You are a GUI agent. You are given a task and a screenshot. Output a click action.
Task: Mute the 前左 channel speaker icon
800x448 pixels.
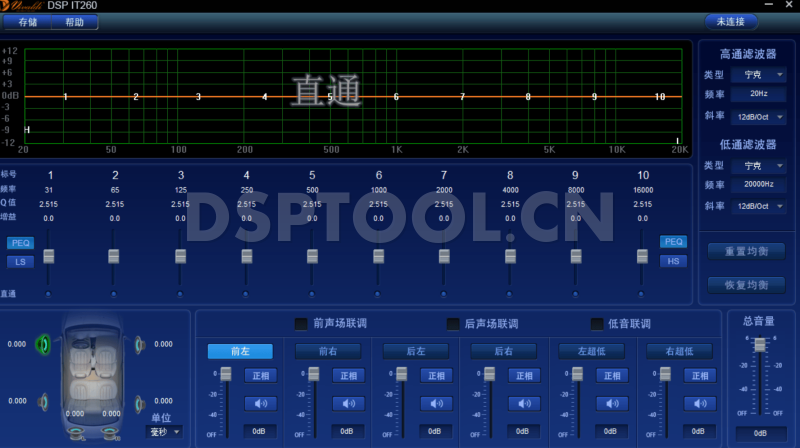point(258,404)
